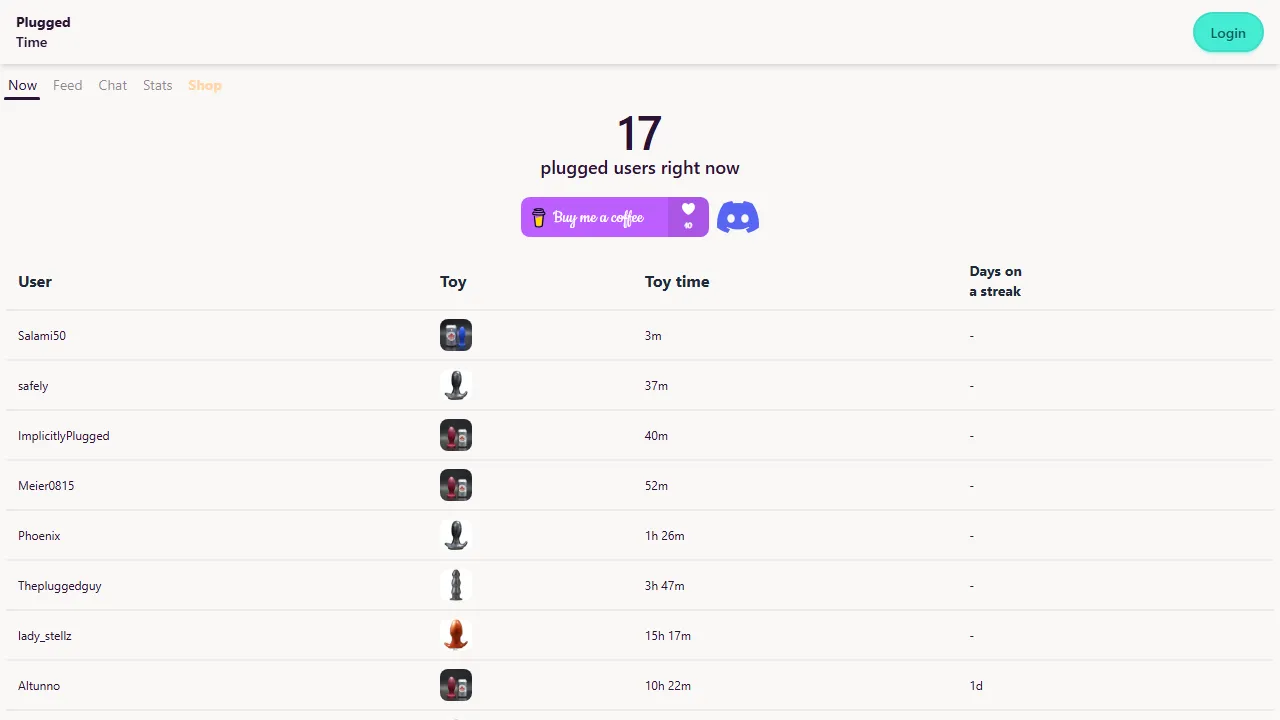Screen dimensions: 1280x720
Task: Switch to the Stats tab
Action: click(x=157, y=85)
